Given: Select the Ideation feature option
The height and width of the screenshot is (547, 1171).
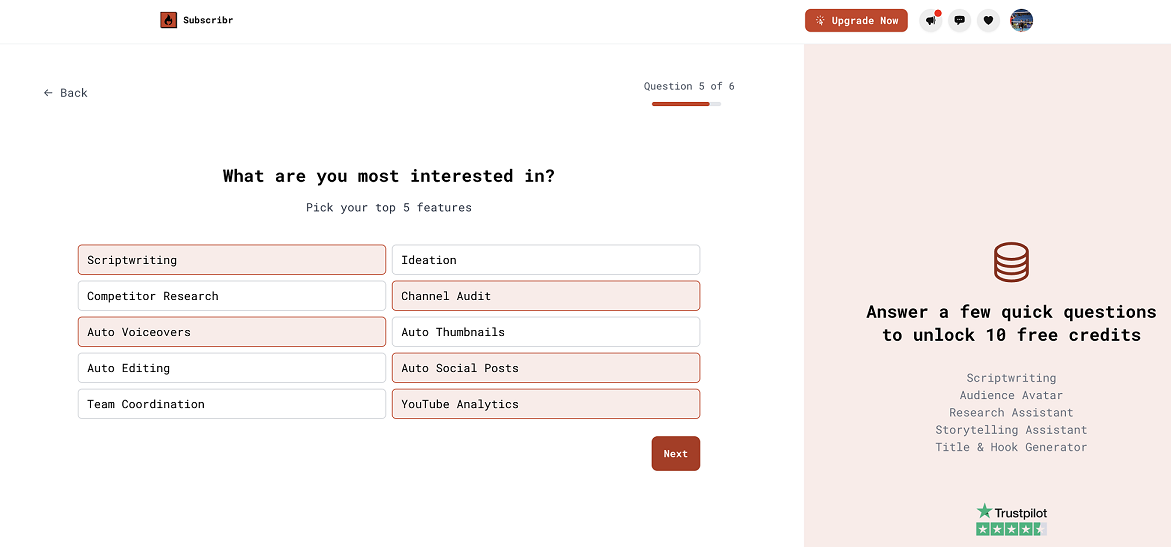Looking at the screenshot, I should (546, 260).
